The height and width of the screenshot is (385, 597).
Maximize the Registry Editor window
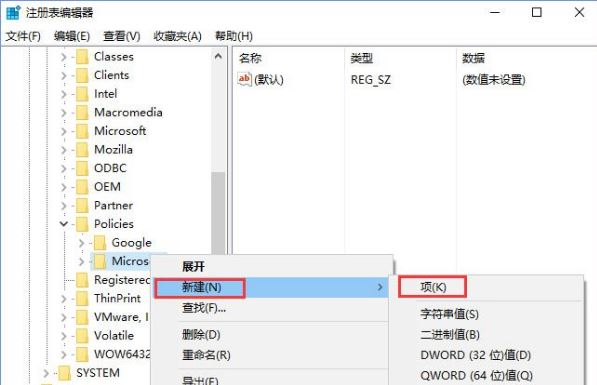[537, 13]
